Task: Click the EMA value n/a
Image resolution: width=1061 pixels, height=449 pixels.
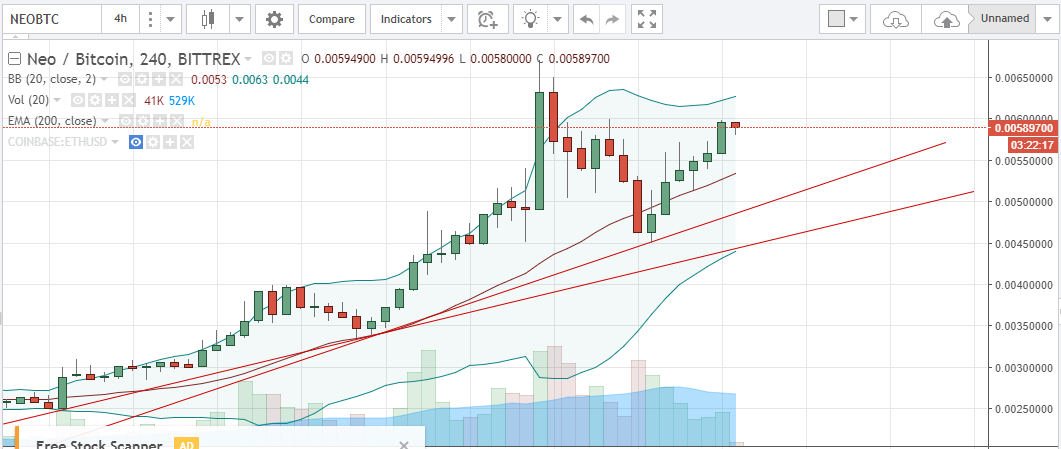Action: coord(201,122)
